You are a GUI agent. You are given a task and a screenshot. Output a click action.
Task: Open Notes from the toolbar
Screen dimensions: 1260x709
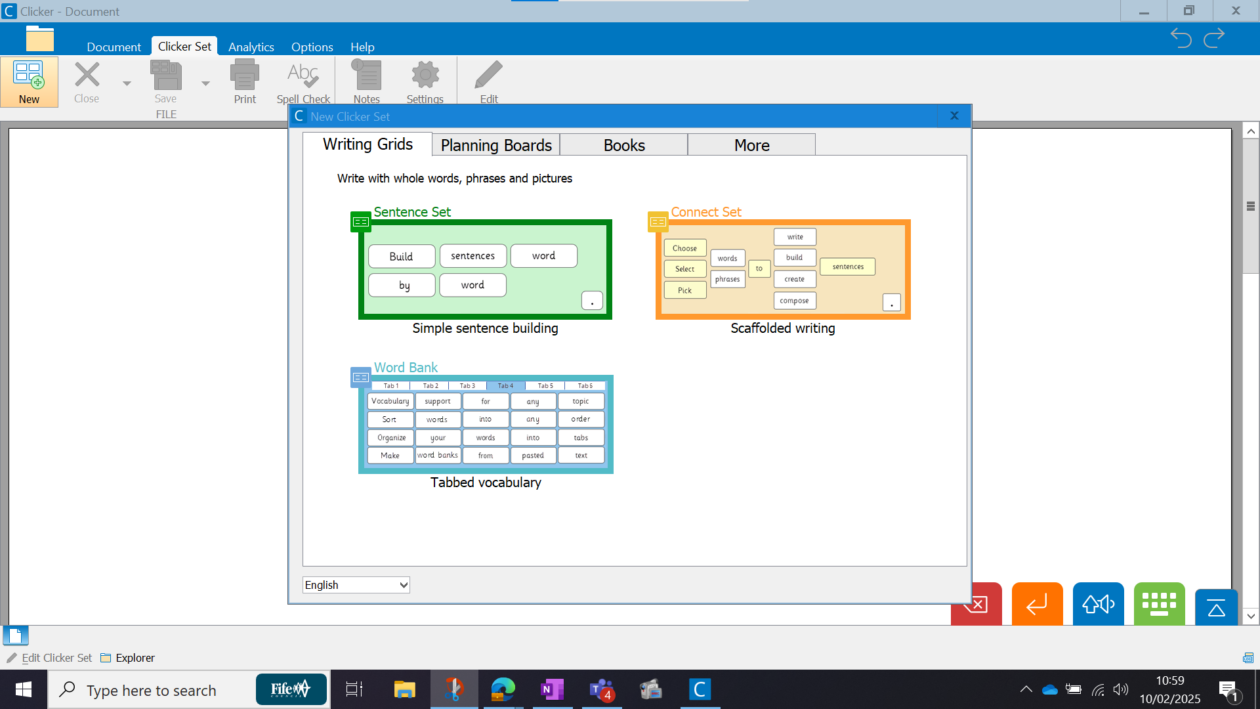[367, 82]
